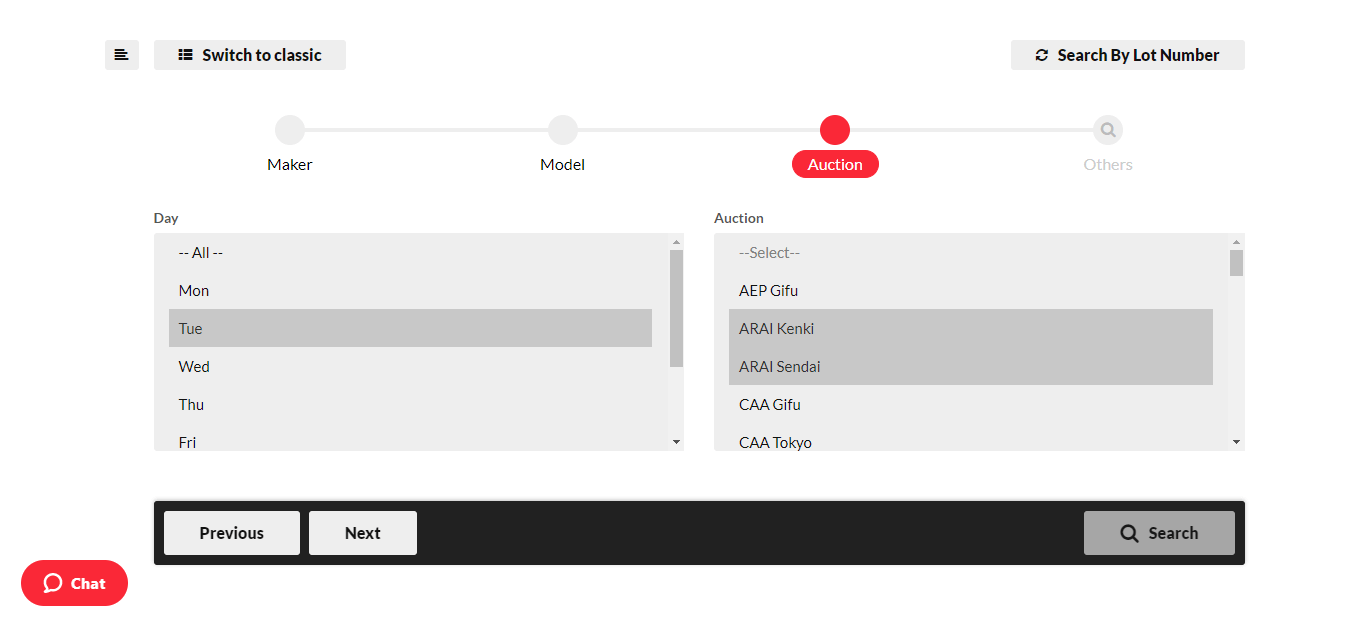Screen dimensions: 1349x619
Task: Click the magnifier icon on the Others step
Action: coord(1108,129)
